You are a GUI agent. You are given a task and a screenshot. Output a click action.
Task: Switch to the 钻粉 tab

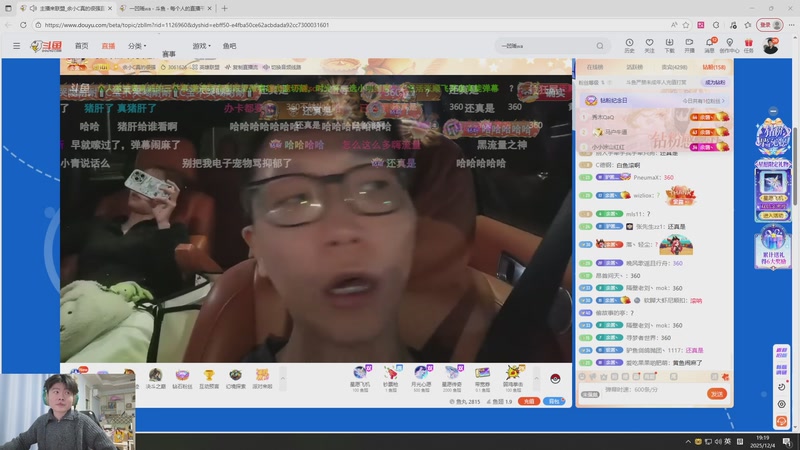click(x=714, y=67)
